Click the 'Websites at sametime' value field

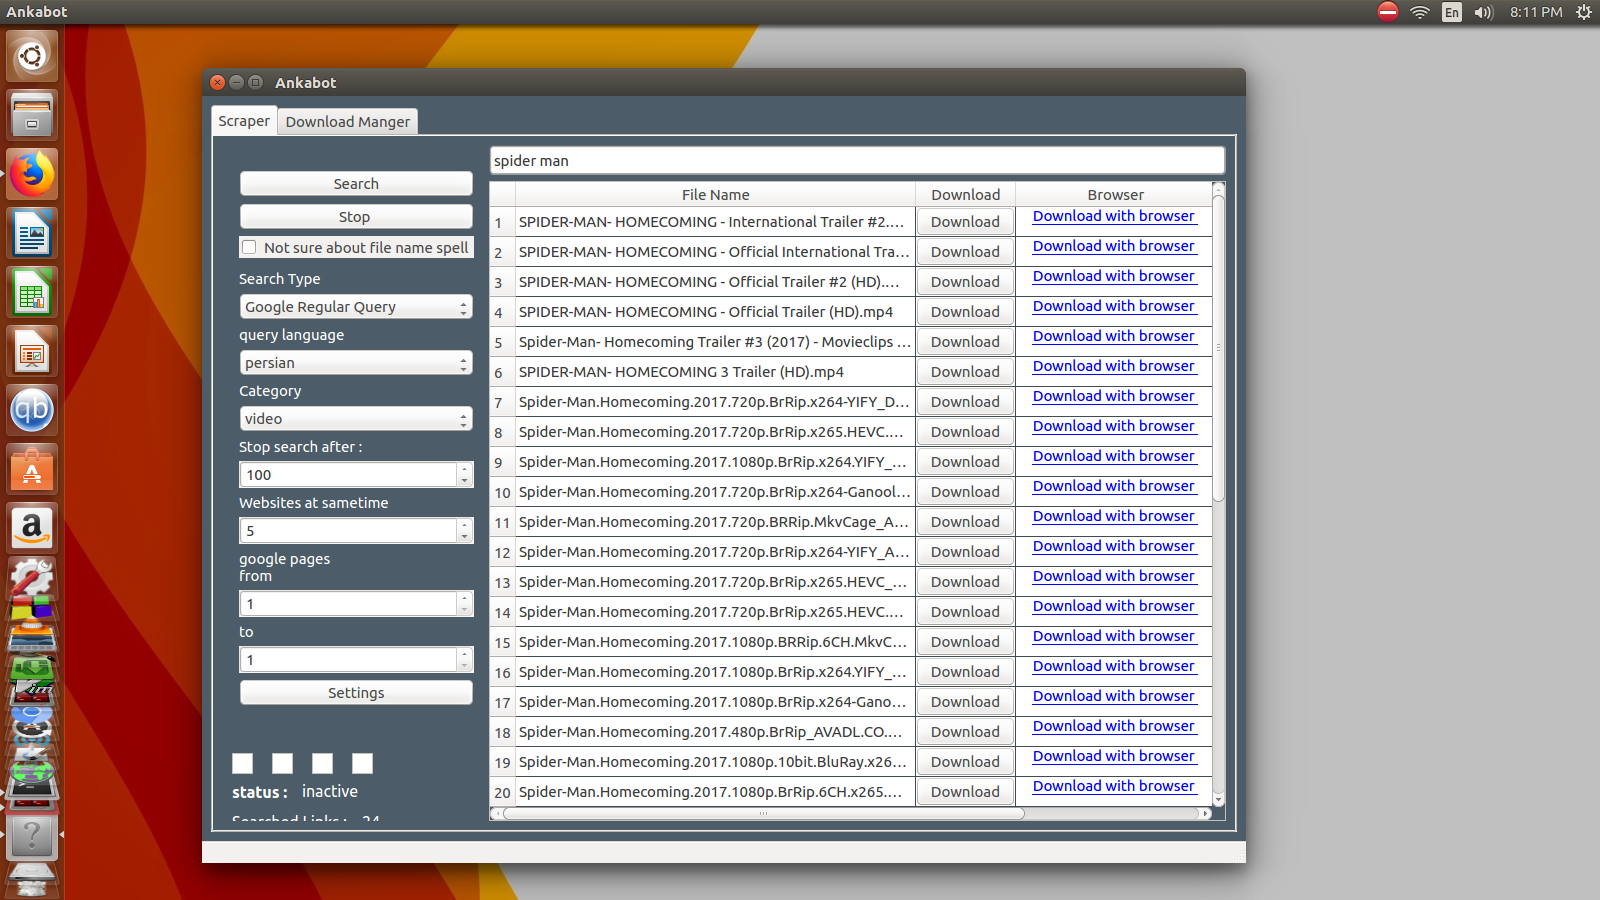[349, 531]
